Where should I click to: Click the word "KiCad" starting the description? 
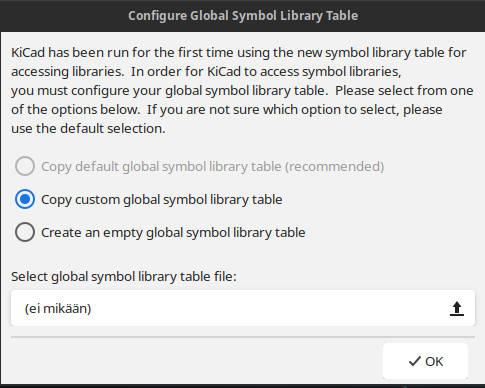[x=28, y=52]
